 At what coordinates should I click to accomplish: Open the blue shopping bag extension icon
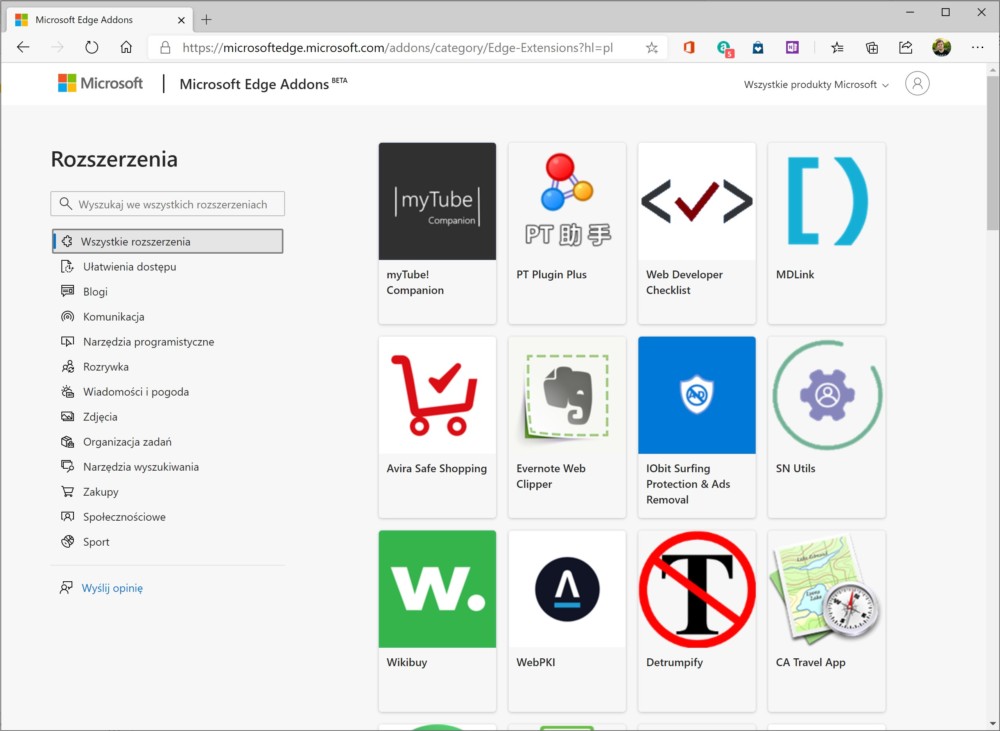(758, 47)
